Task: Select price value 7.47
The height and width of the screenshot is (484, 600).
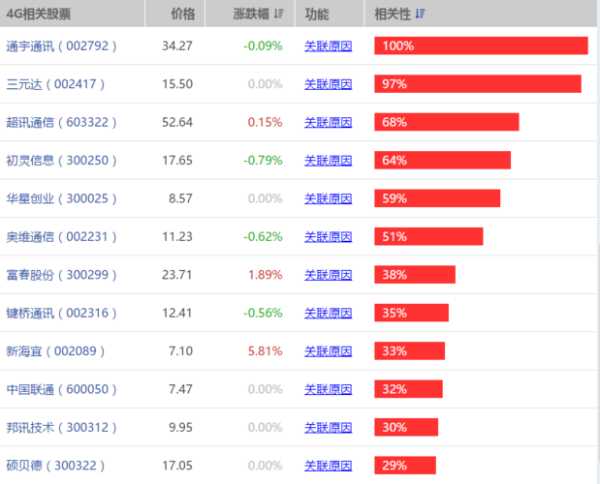Action: point(180,389)
